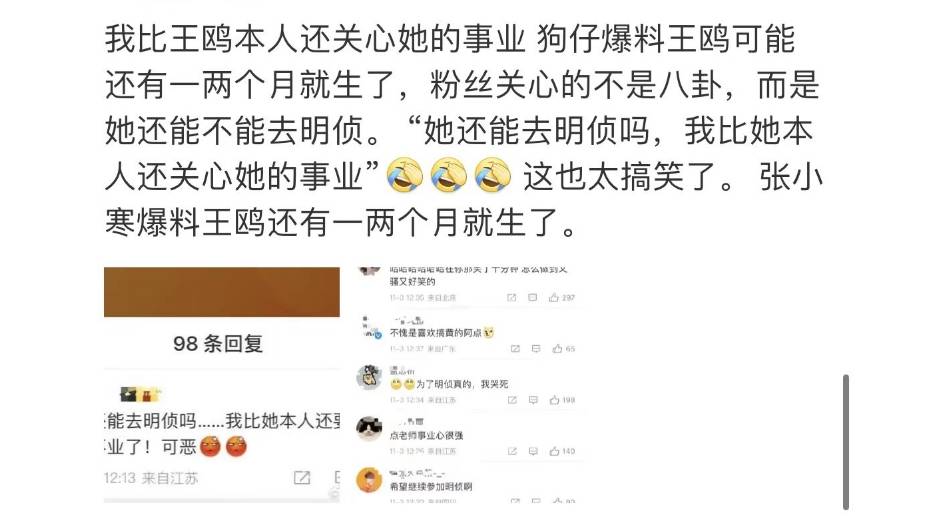Screen dimensions: 932x522
Task: Open the orange avatar of '希望继续参加明侦啊' commenter
Action: [369, 480]
